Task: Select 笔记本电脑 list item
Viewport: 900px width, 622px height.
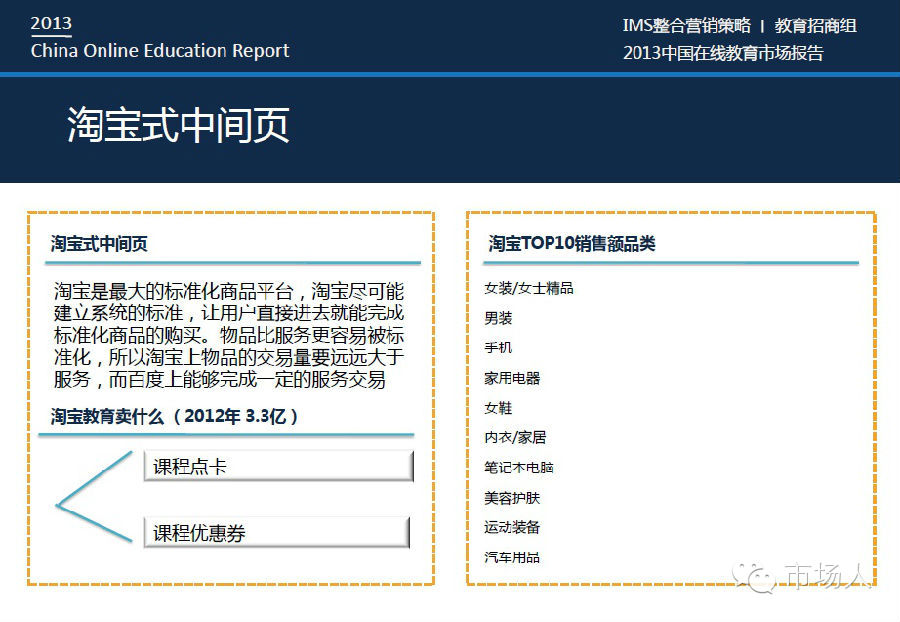Action: click(x=519, y=468)
